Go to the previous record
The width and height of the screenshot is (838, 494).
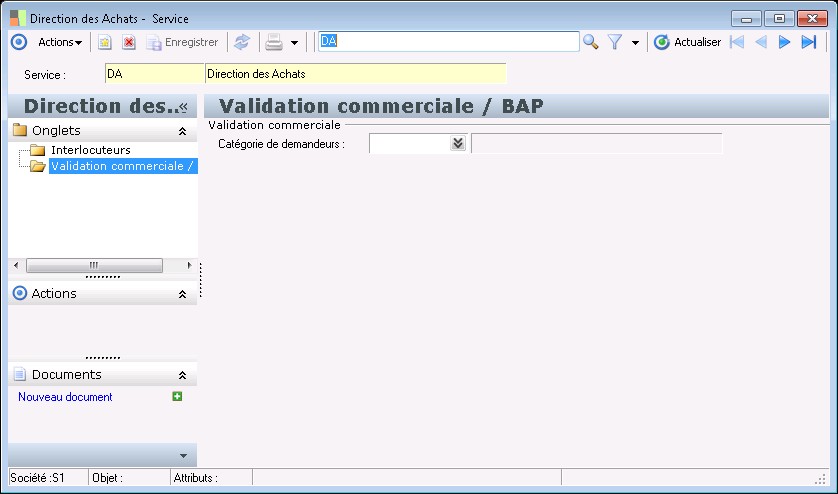(x=761, y=42)
